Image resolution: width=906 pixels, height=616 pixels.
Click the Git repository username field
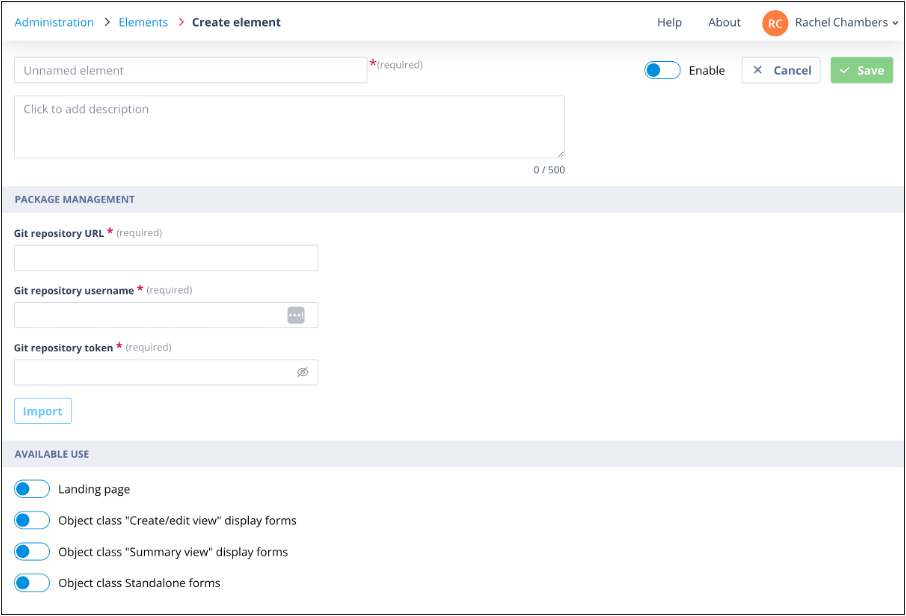166,315
